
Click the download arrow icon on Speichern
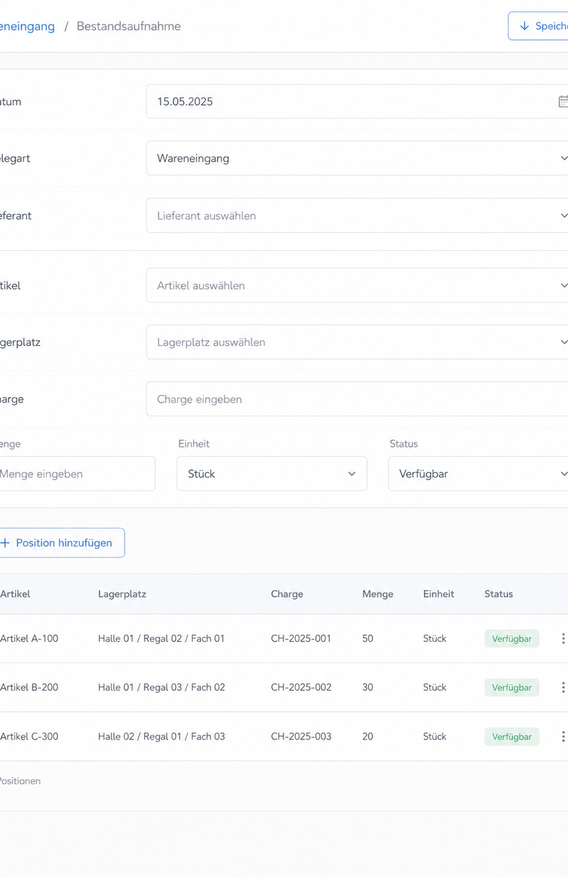[524, 26]
